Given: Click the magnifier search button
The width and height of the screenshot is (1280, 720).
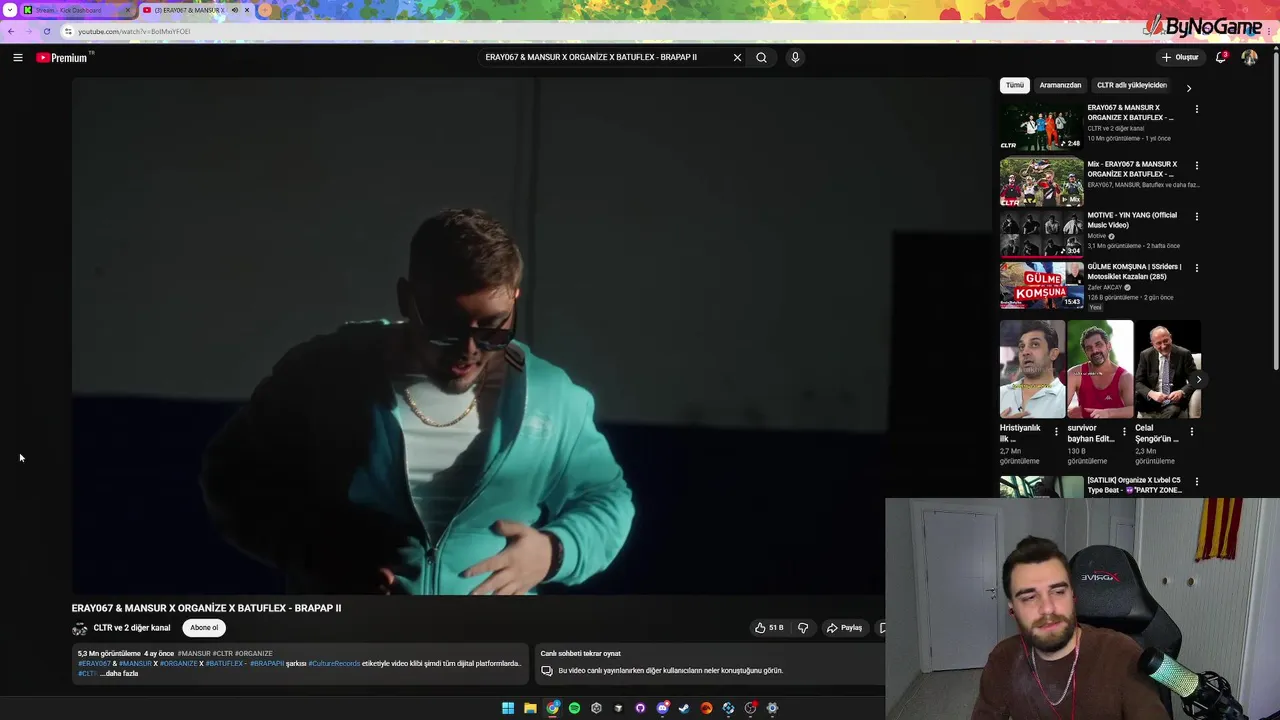Looking at the screenshot, I should point(761,58).
